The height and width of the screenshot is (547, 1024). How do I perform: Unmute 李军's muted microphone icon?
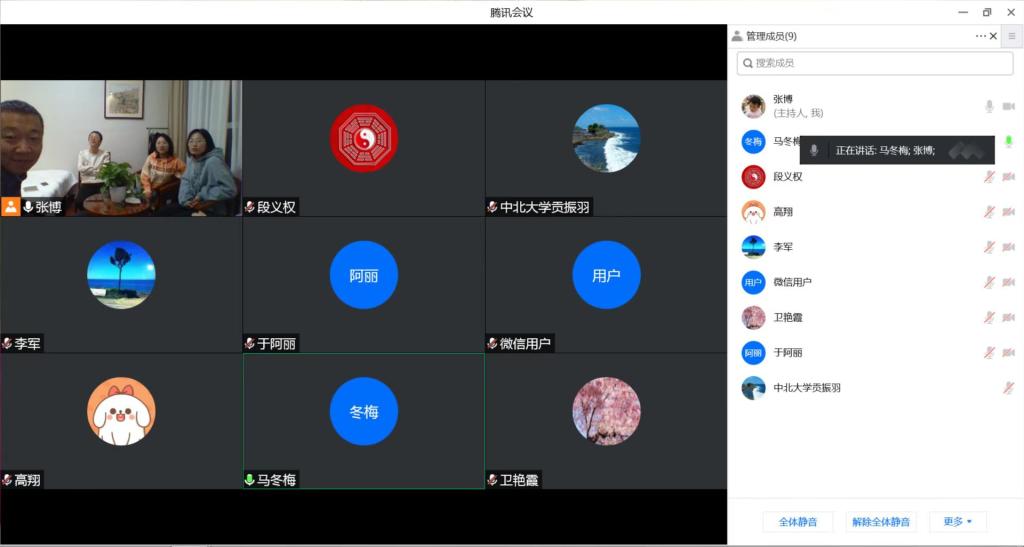point(989,247)
